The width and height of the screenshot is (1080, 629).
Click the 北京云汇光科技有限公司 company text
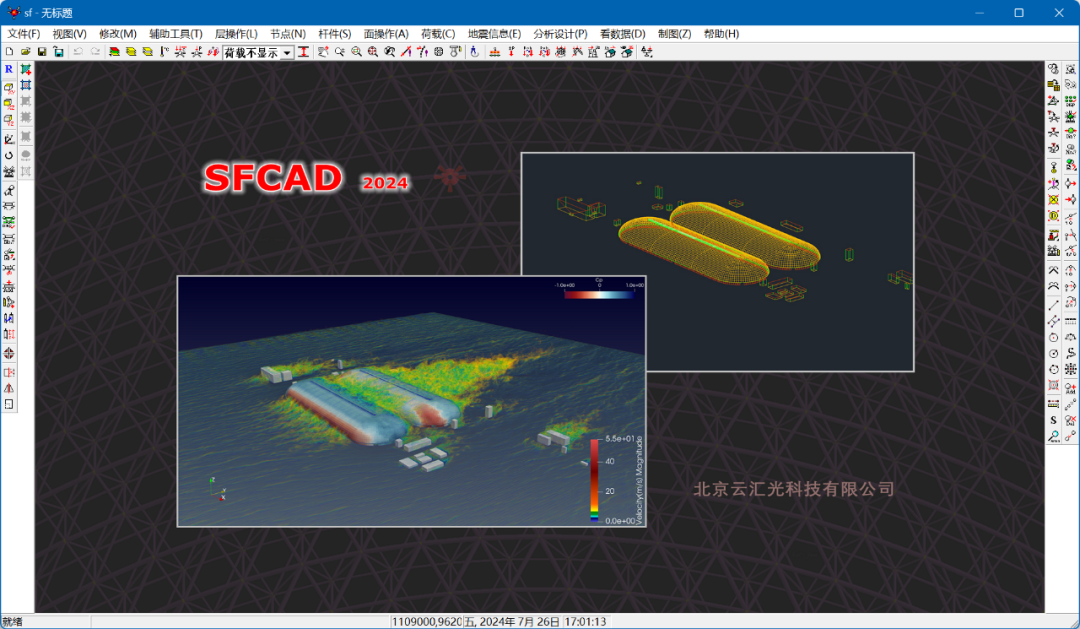pos(794,489)
